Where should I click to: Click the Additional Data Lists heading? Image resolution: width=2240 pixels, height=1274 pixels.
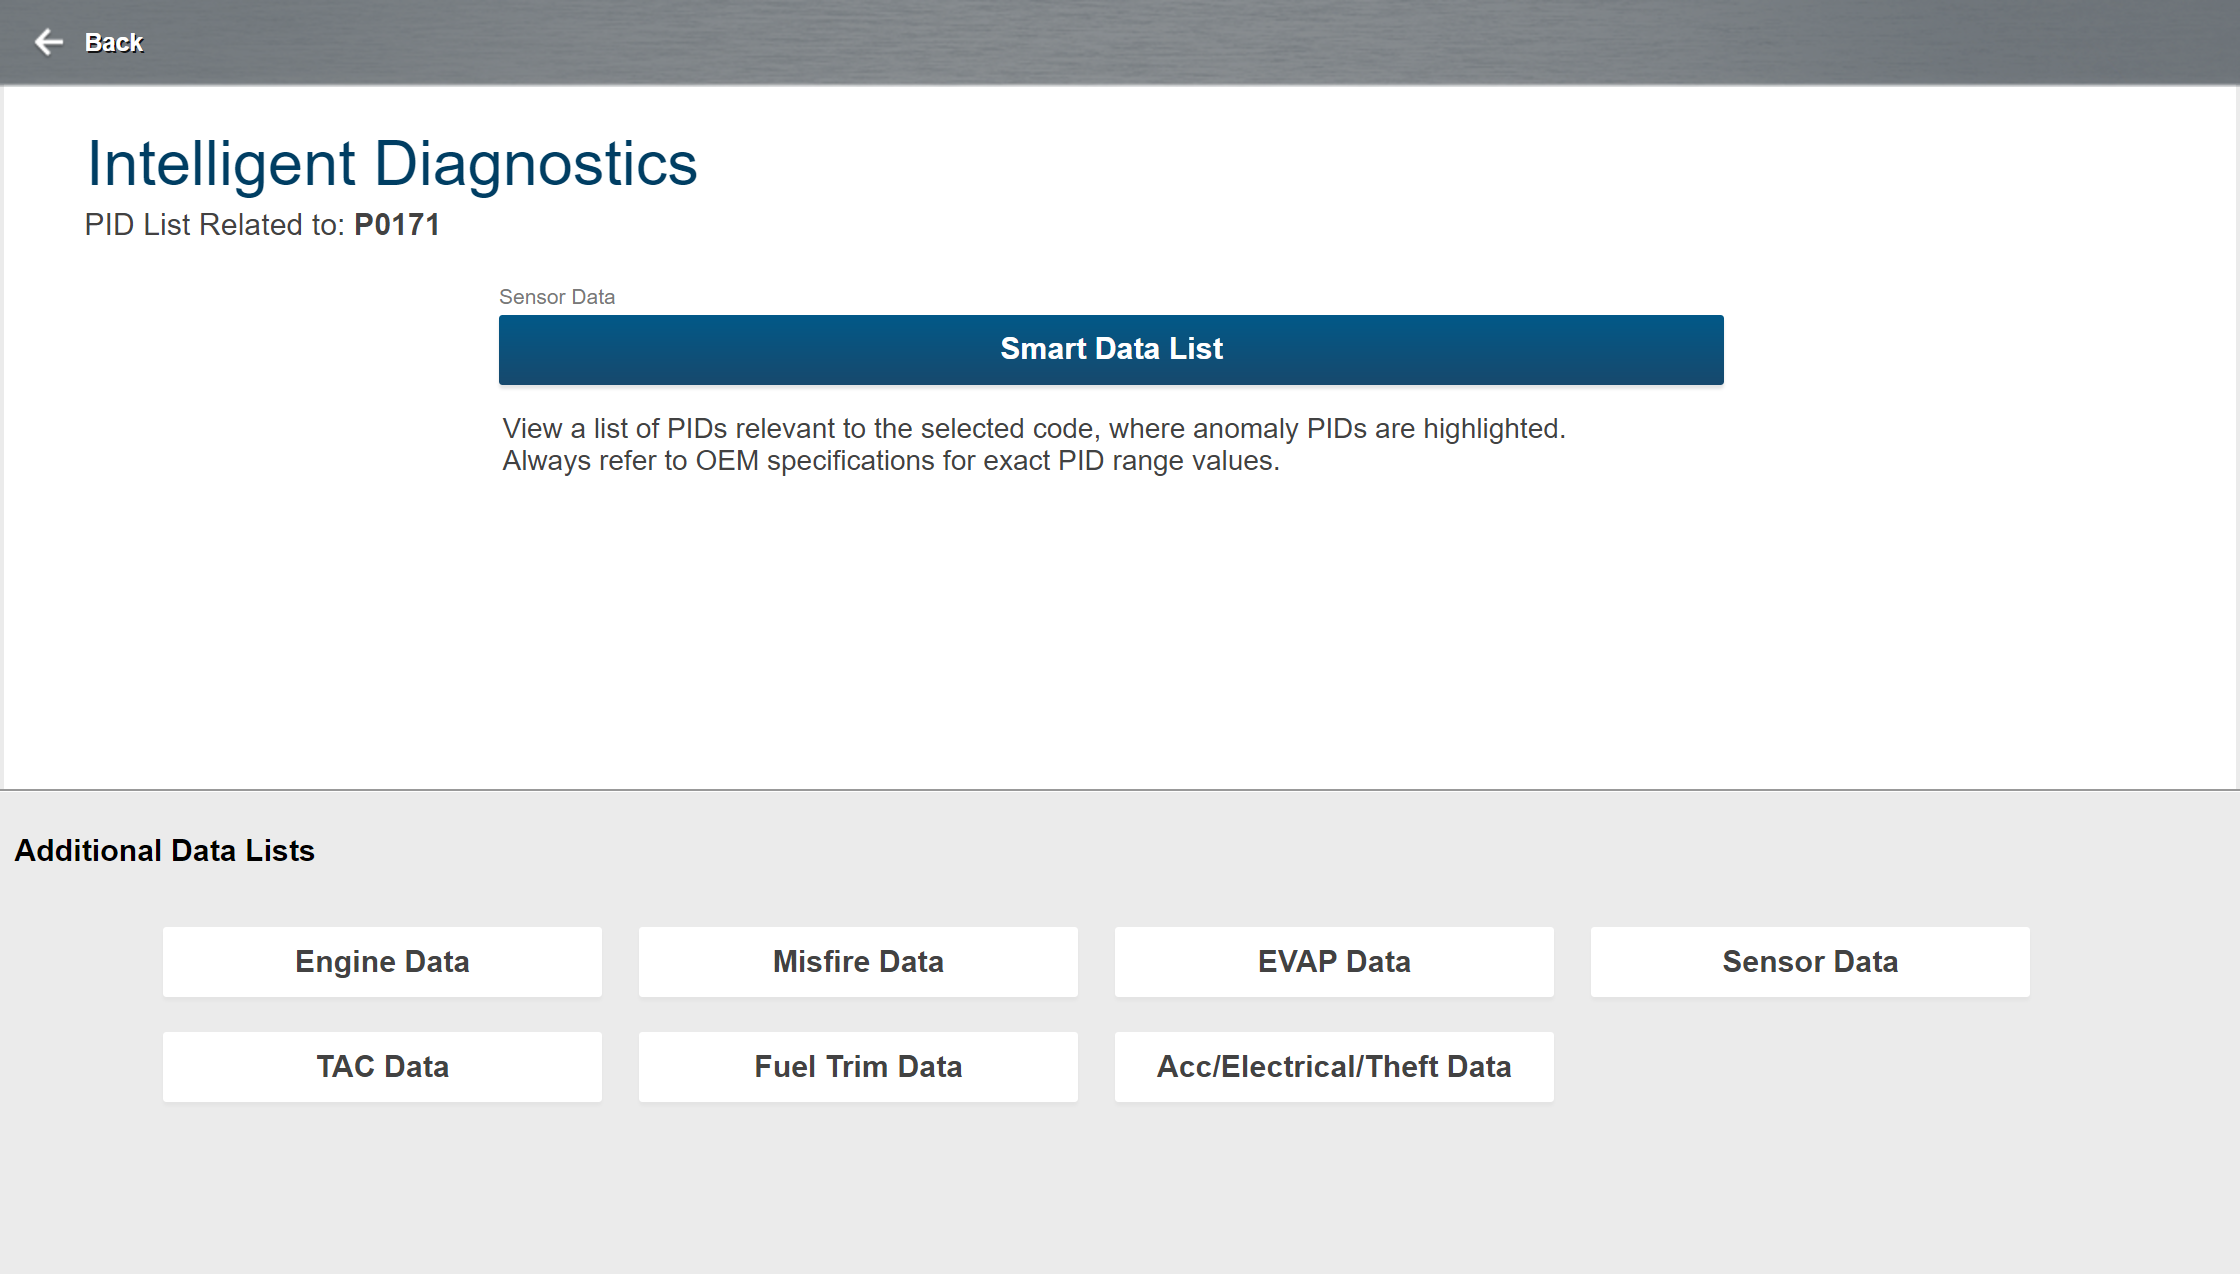point(165,851)
